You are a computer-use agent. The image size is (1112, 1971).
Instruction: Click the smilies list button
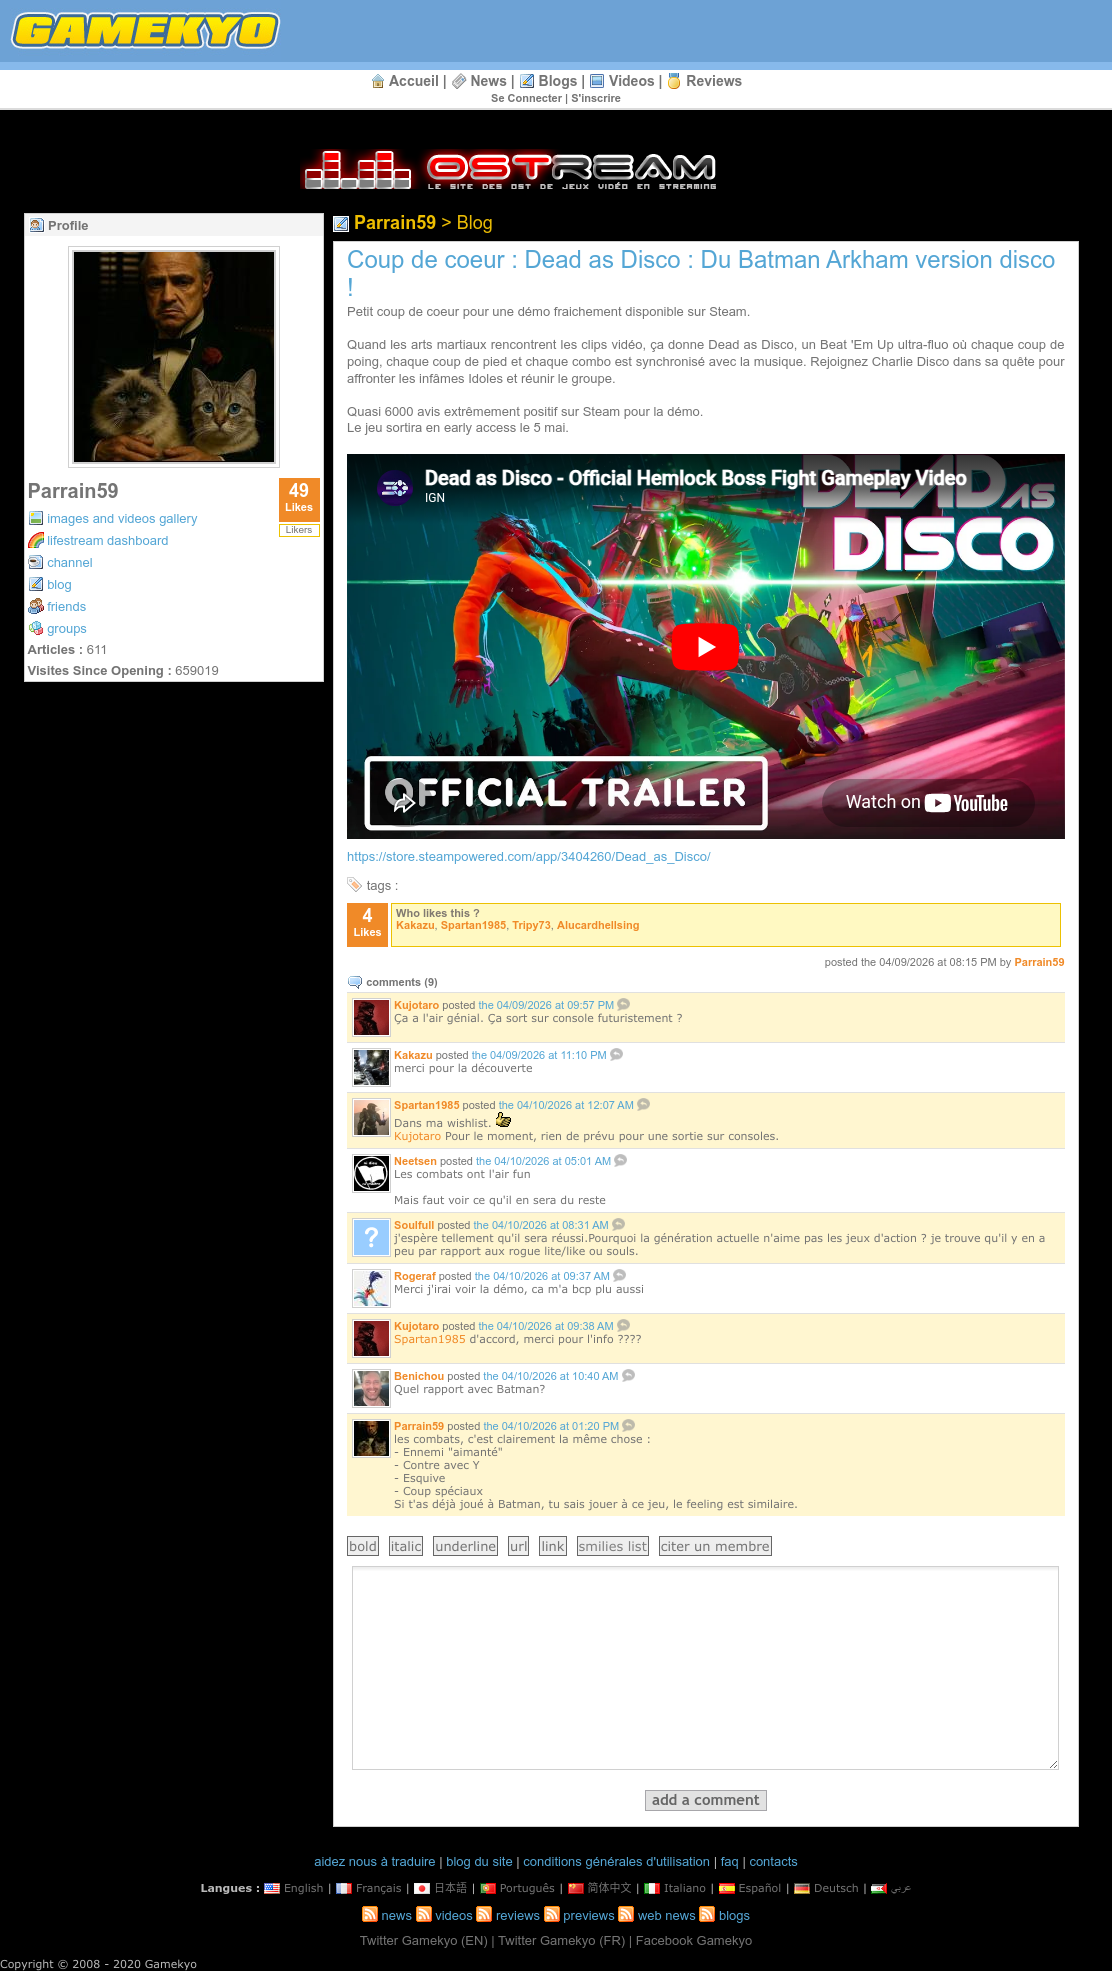tap(613, 1546)
